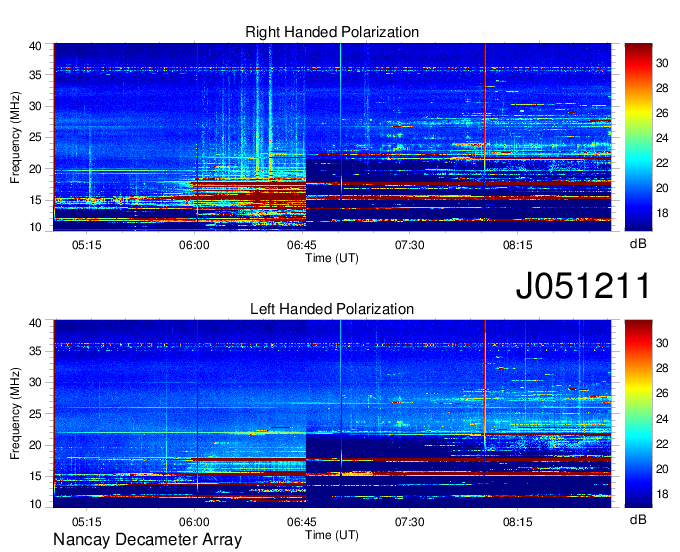This screenshot has width=680, height=552.
Task: Click the 05:15 time tick of the right-handed plot
Action: coord(86,245)
